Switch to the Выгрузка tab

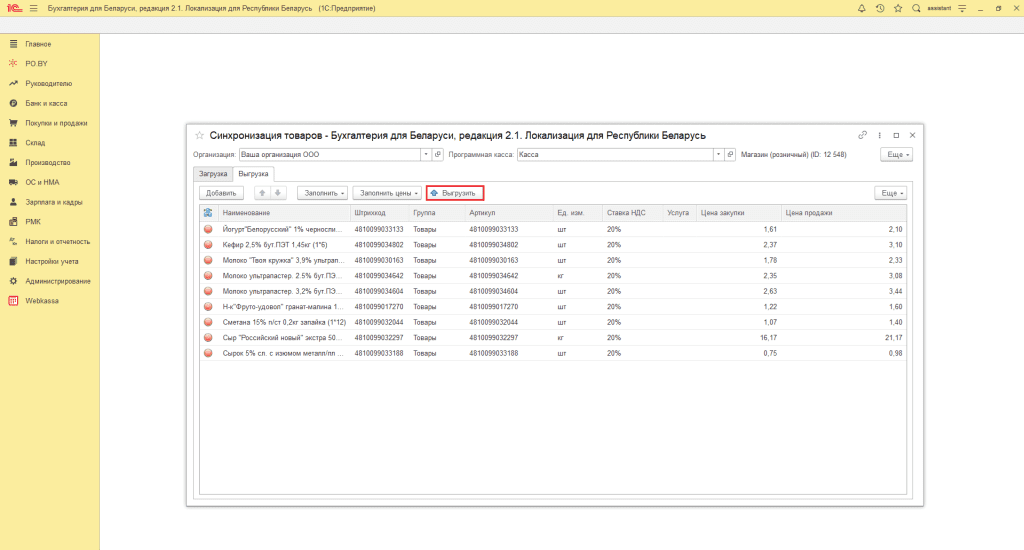coord(253,174)
